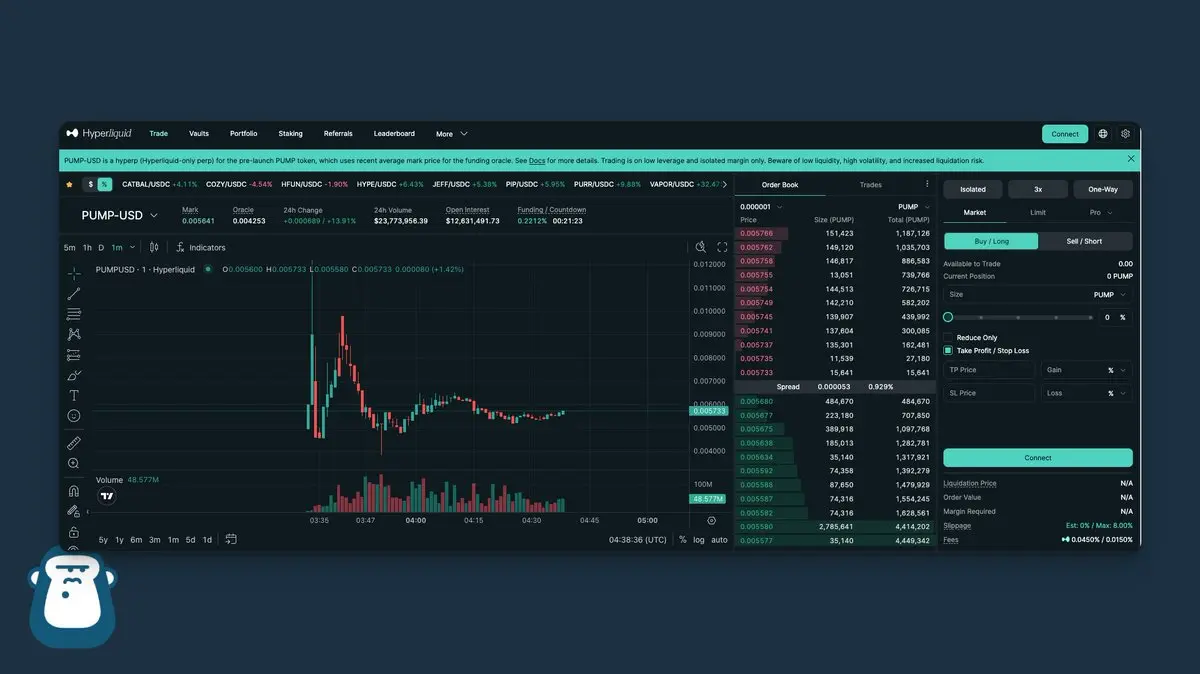Open the Indicators menu

tap(201, 247)
